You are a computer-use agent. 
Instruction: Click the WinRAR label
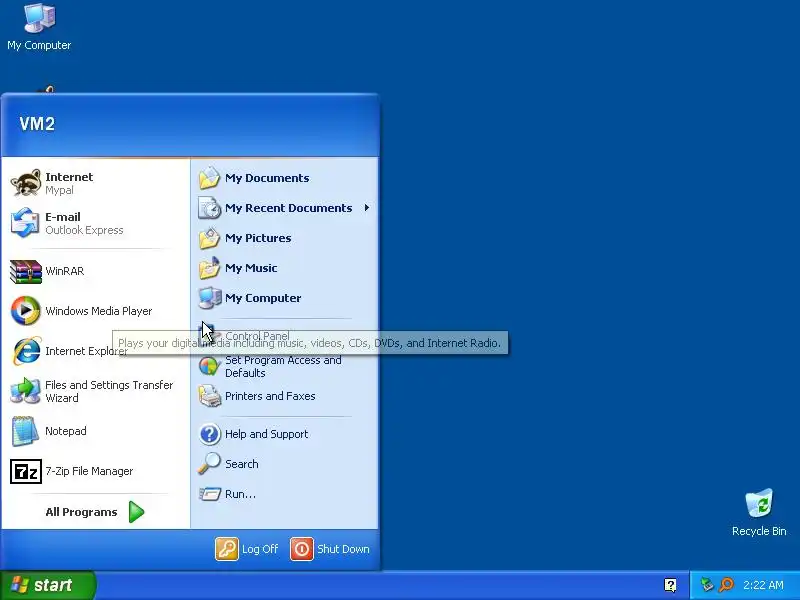[x=64, y=271]
